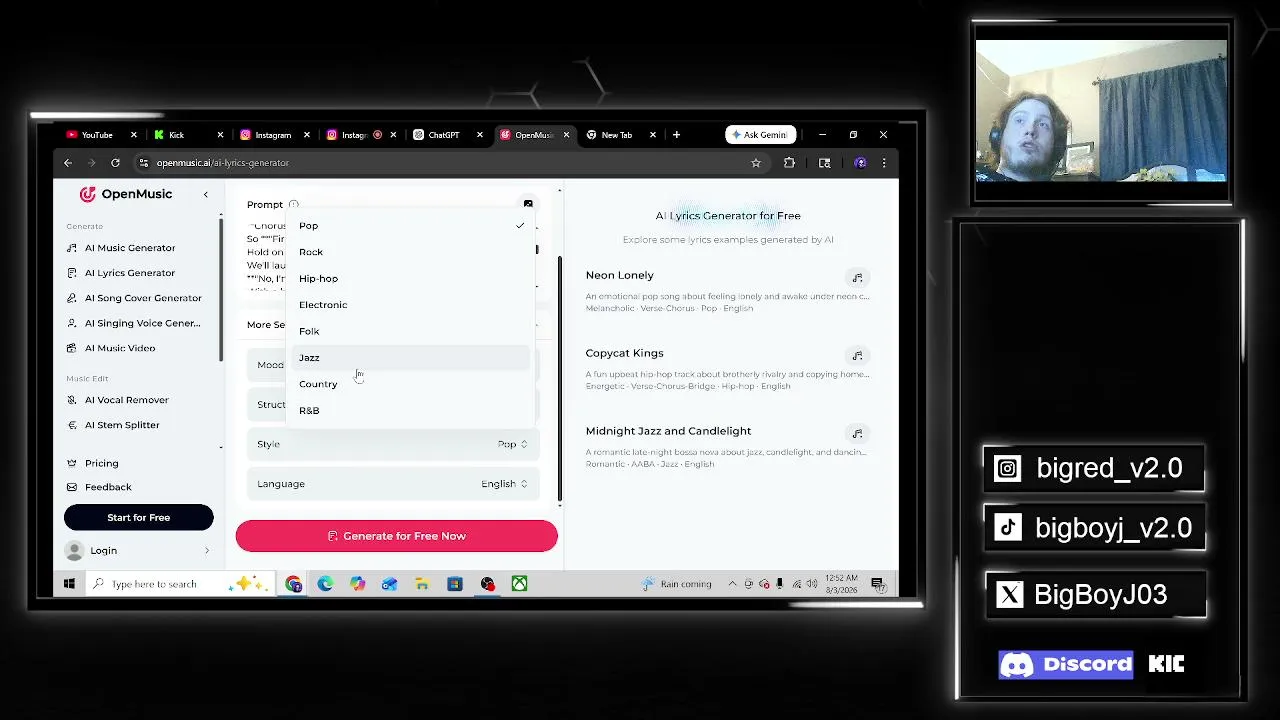Open the taskbar volume control

tap(812, 584)
